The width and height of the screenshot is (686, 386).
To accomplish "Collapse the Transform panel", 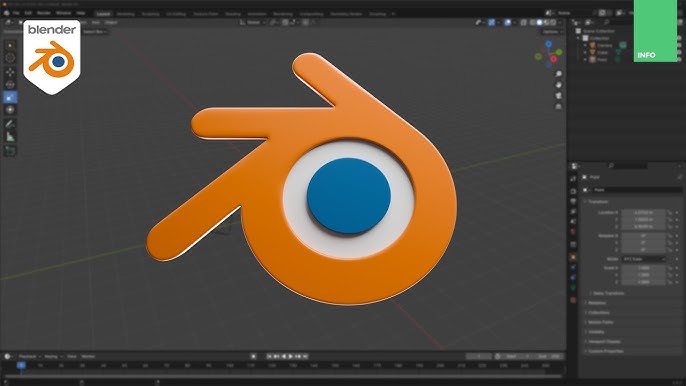I will tap(598, 202).
